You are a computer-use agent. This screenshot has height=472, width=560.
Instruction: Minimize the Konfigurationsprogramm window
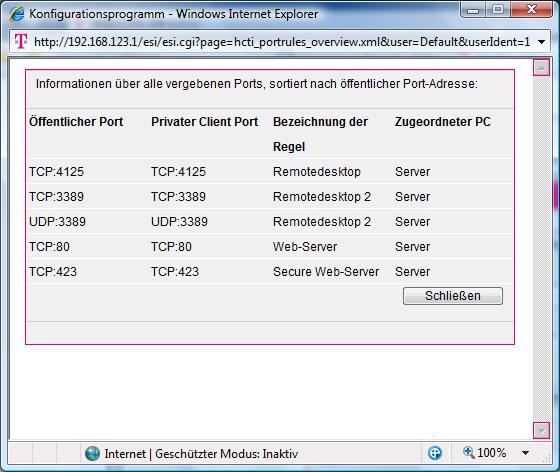pos(473,10)
